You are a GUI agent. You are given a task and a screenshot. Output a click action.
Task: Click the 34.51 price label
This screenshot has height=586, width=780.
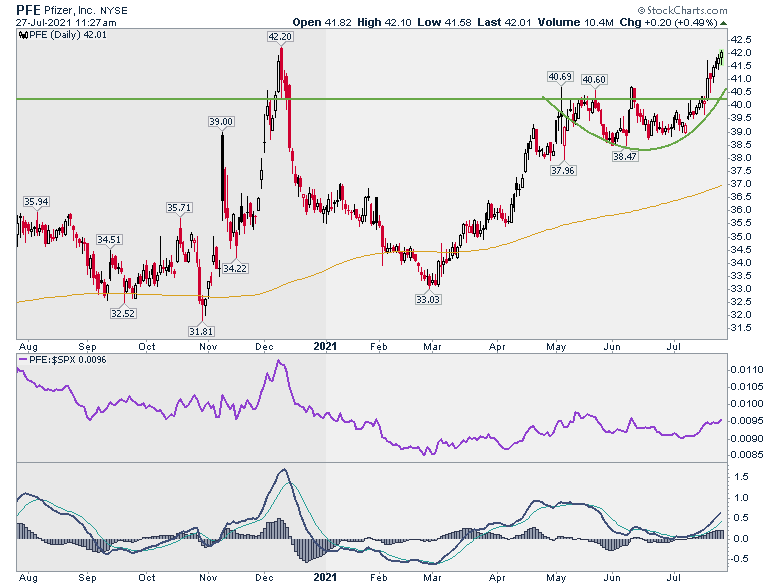click(109, 240)
